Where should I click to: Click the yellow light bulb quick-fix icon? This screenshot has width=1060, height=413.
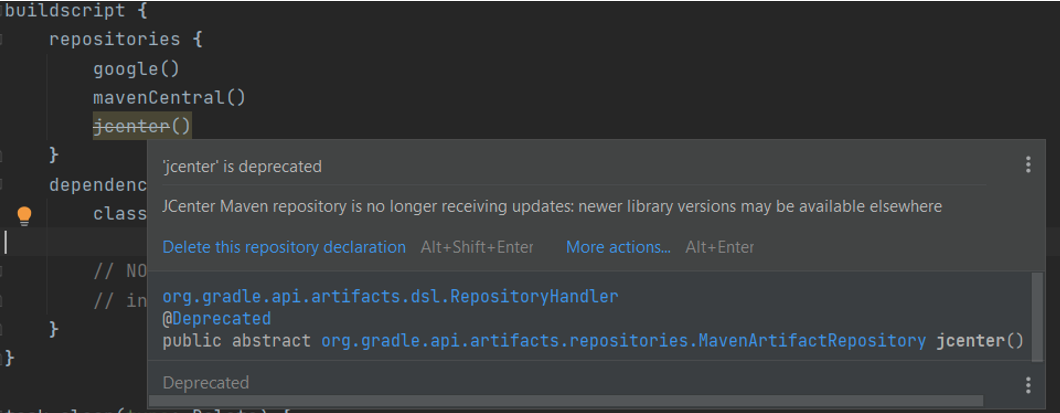coord(25,215)
